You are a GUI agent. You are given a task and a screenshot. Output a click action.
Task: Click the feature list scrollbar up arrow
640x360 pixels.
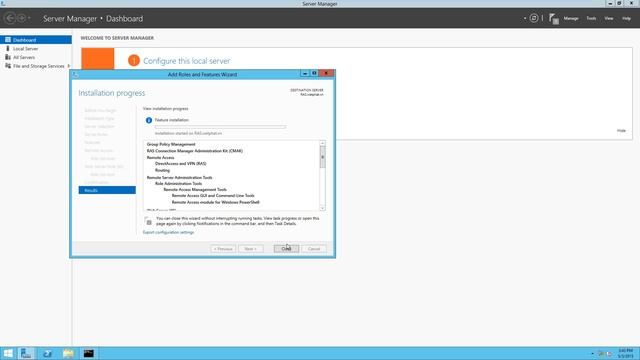pos(322,143)
